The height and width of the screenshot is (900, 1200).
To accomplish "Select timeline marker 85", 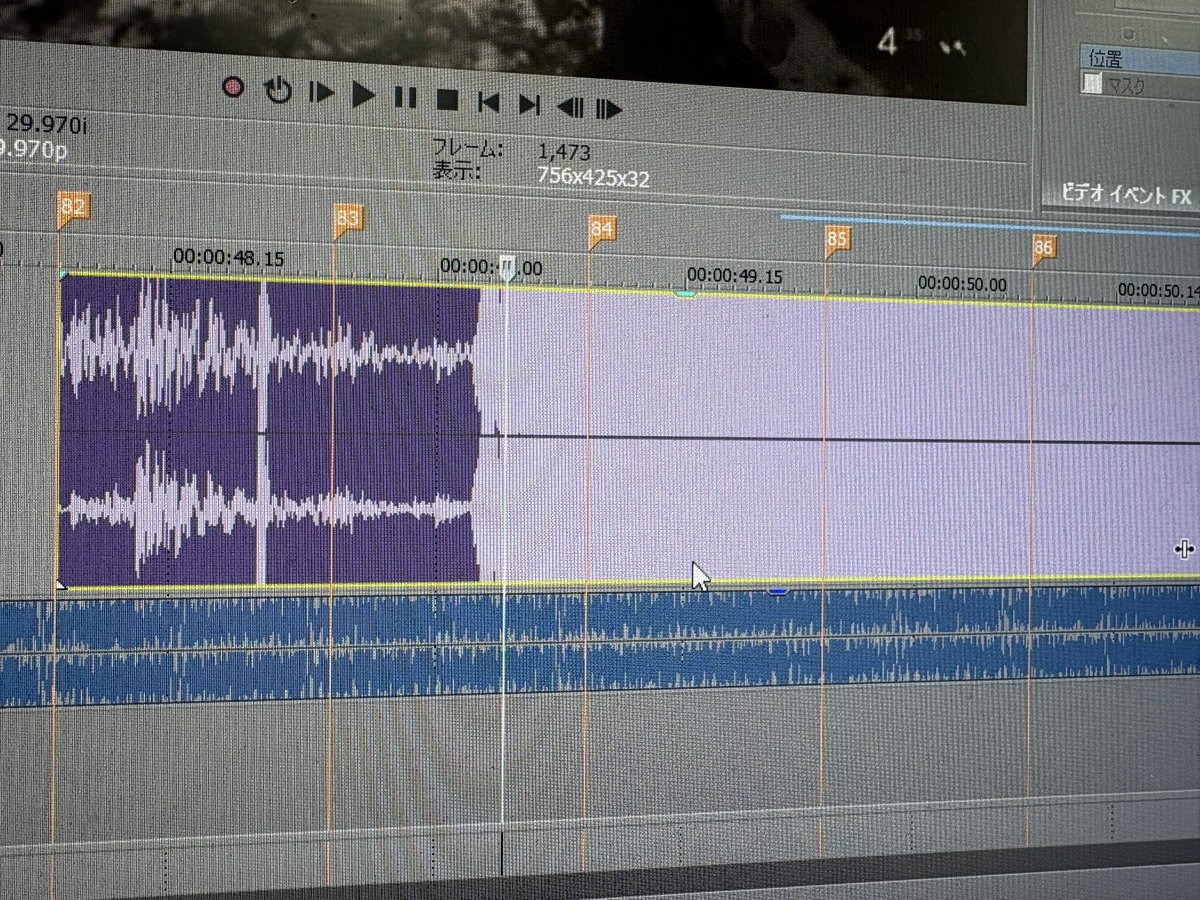I will (x=837, y=240).
